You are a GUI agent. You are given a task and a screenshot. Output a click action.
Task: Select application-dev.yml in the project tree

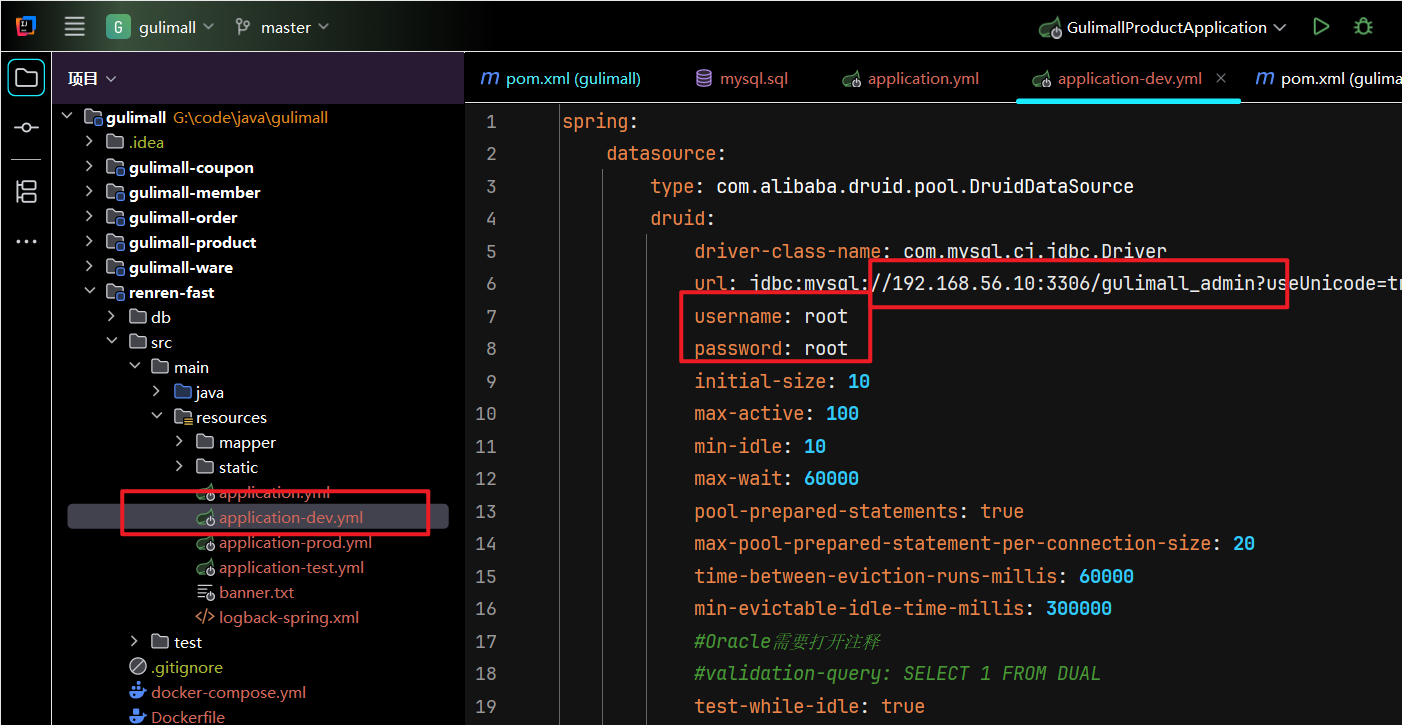(279, 517)
